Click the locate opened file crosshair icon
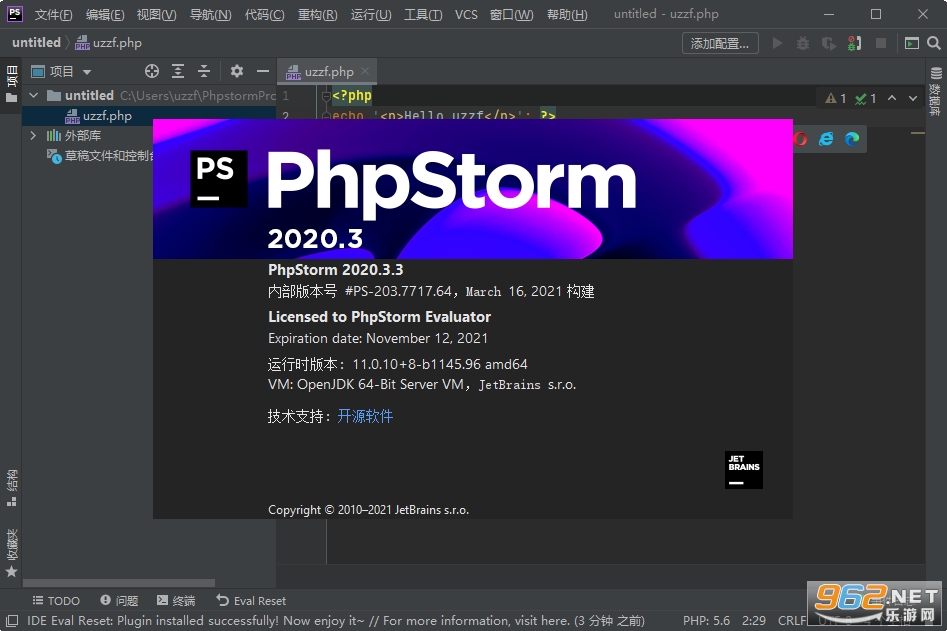The image size is (947, 631). tap(152, 71)
